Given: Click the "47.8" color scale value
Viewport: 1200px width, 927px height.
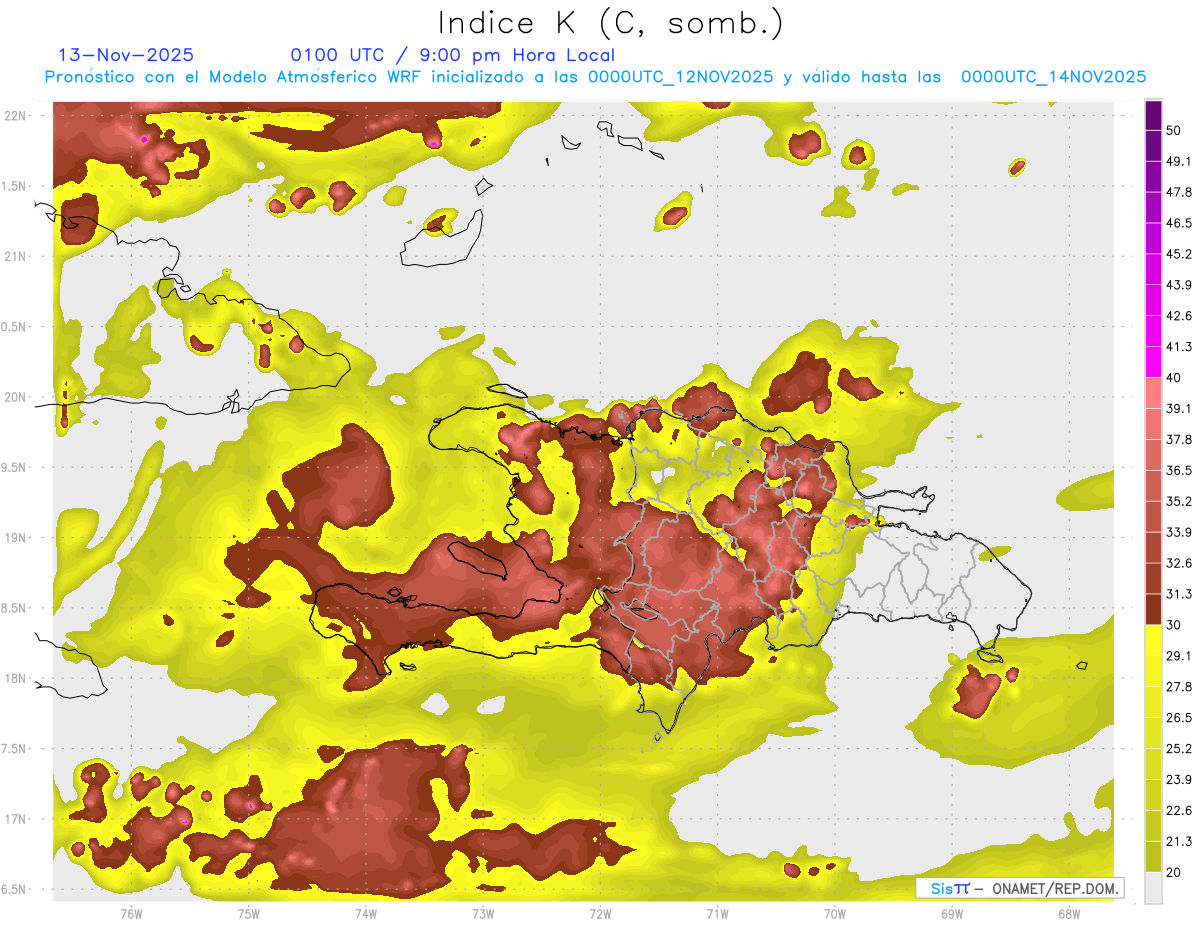Looking at the screenshot, I should (x=1178, y=192).
